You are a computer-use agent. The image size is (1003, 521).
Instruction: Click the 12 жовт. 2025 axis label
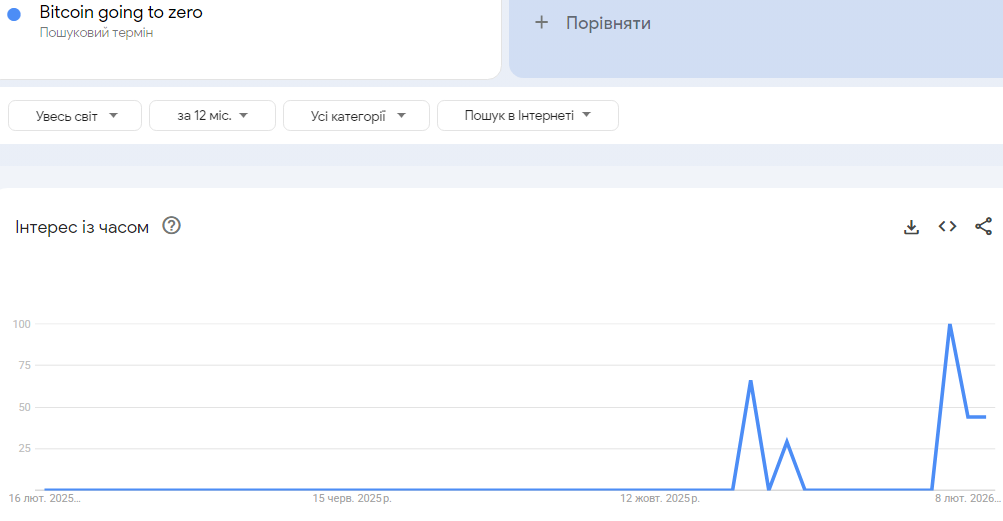[x=660, y=498]
